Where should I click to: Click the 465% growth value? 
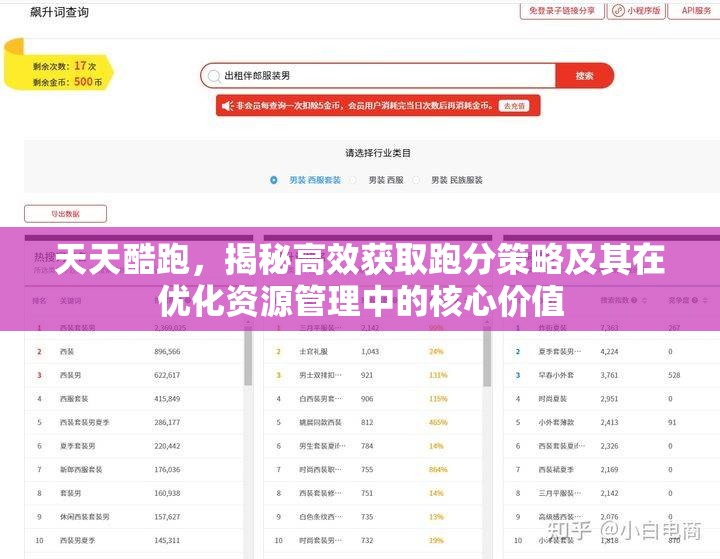pyautogui.click(x=438, y=422)
